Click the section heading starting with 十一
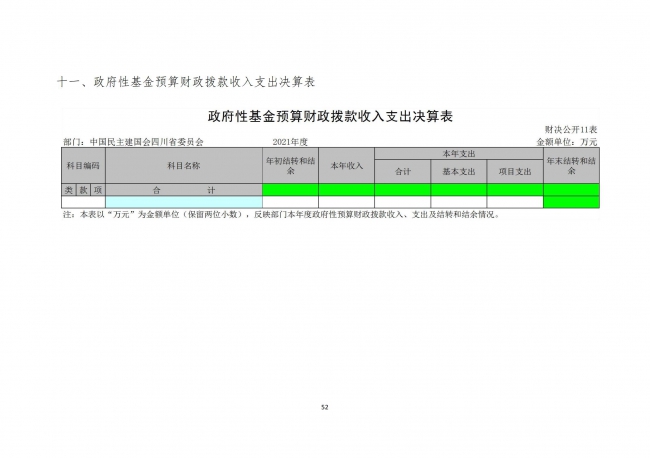The image size is (650, 458). [189, 79]
